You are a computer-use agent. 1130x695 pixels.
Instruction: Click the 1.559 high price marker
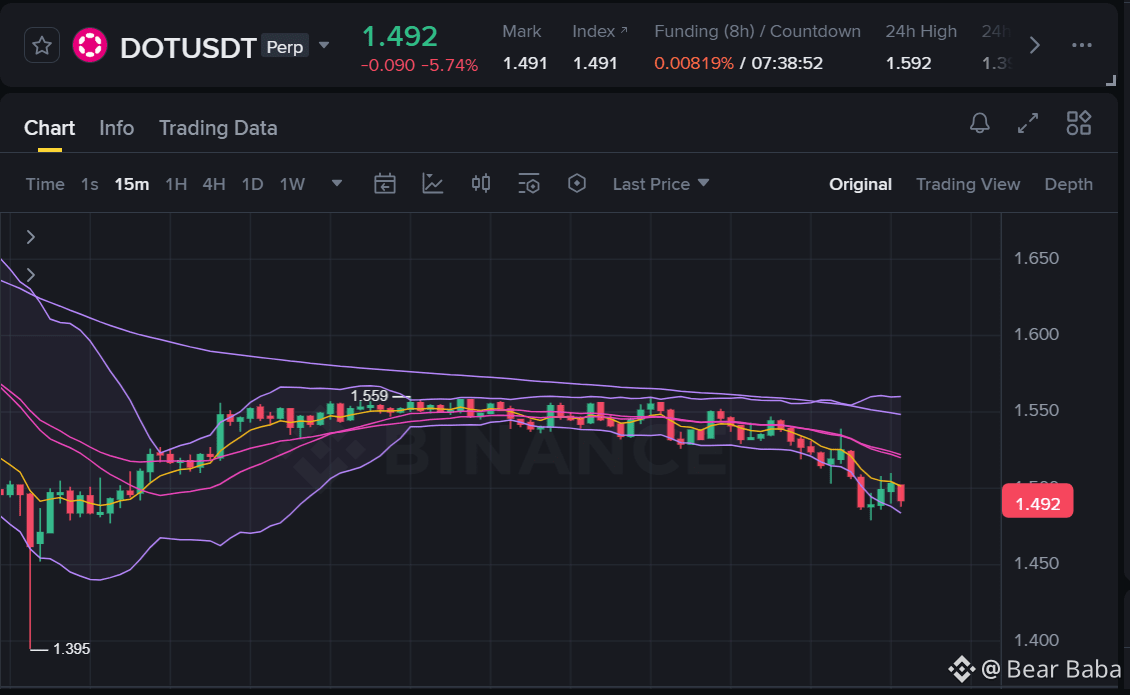click(369, 396)
